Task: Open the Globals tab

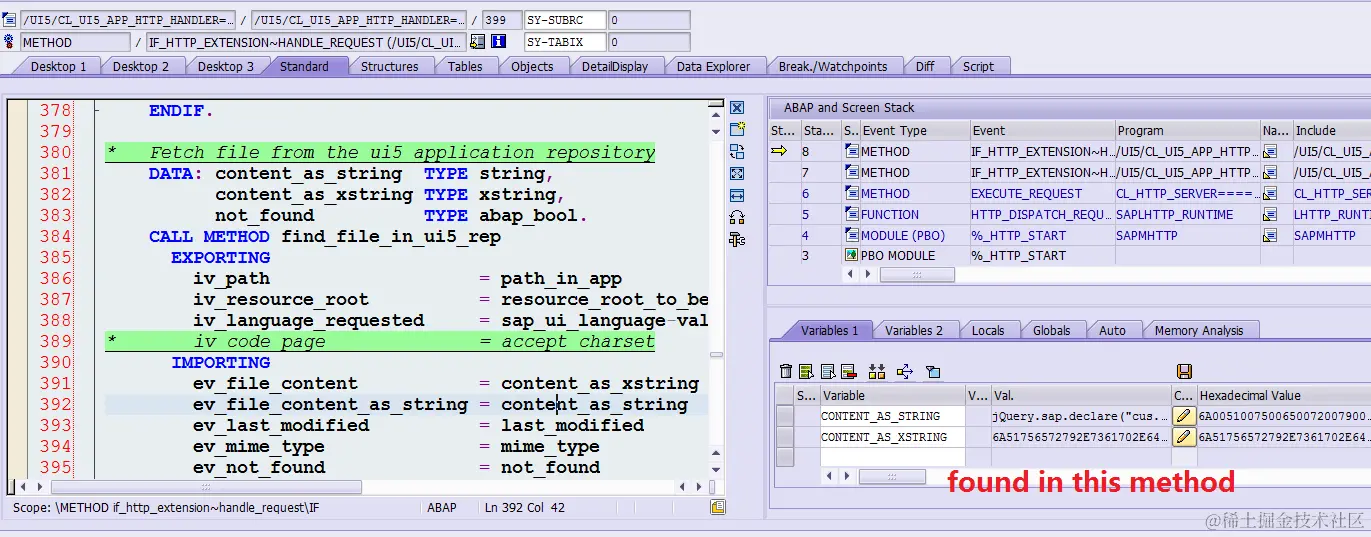Action: point(1051,330)
